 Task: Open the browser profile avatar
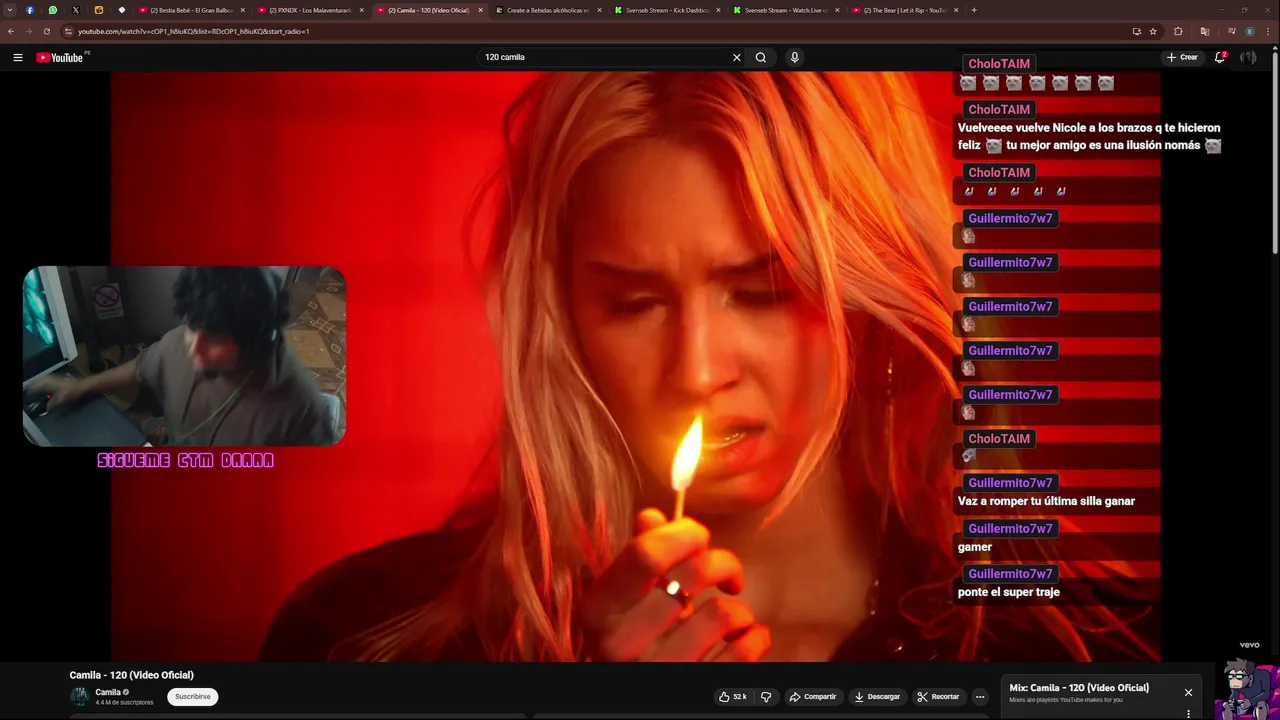coord(1250,31)
